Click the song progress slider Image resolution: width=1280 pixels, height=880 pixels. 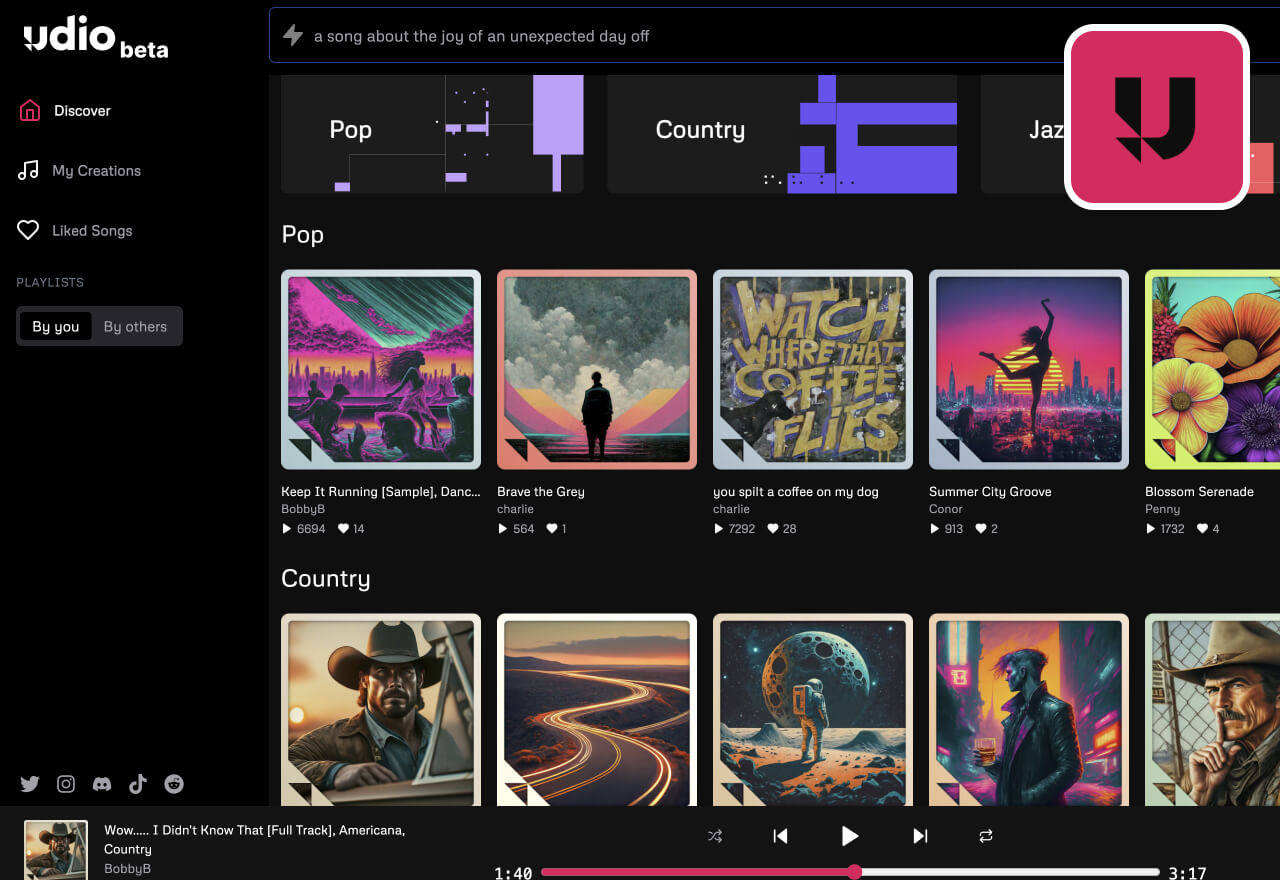850,872
